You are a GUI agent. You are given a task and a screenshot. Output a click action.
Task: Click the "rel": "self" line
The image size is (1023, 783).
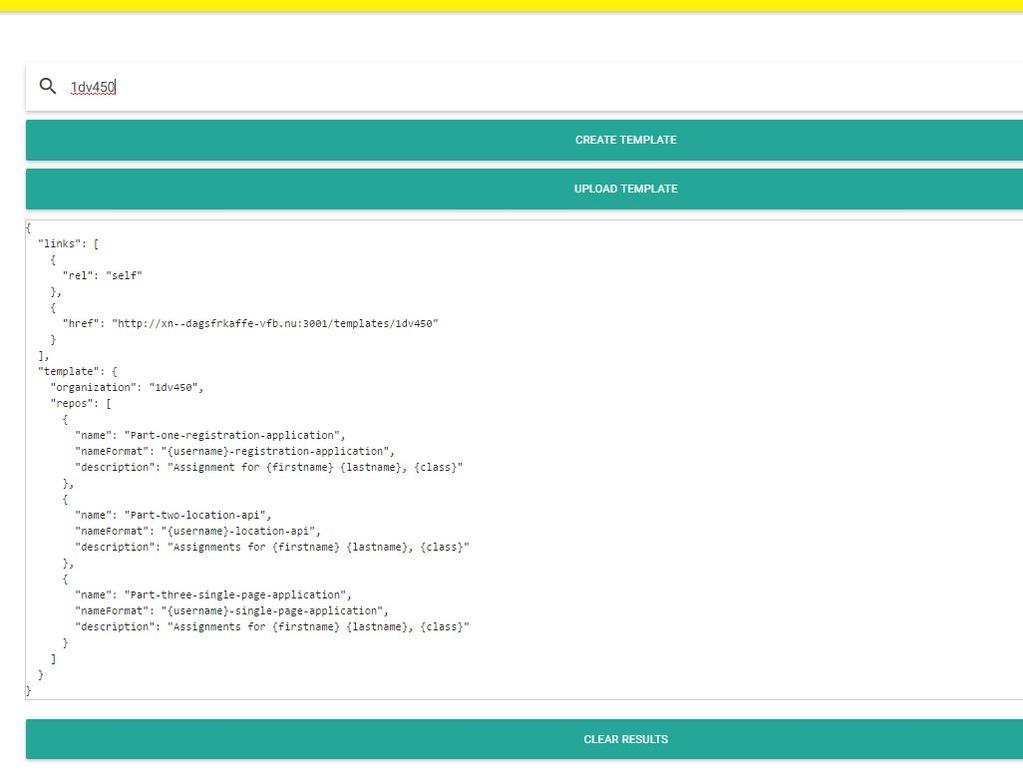102,276
